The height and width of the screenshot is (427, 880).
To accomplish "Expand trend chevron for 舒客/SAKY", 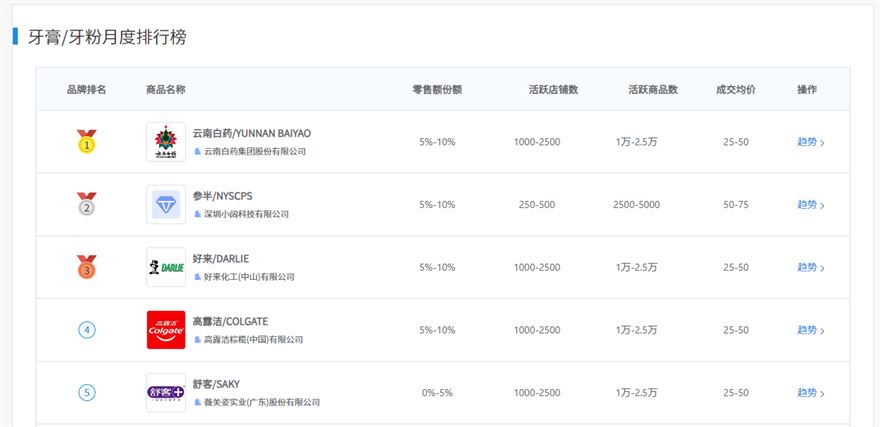I will [x=822, y=394].
